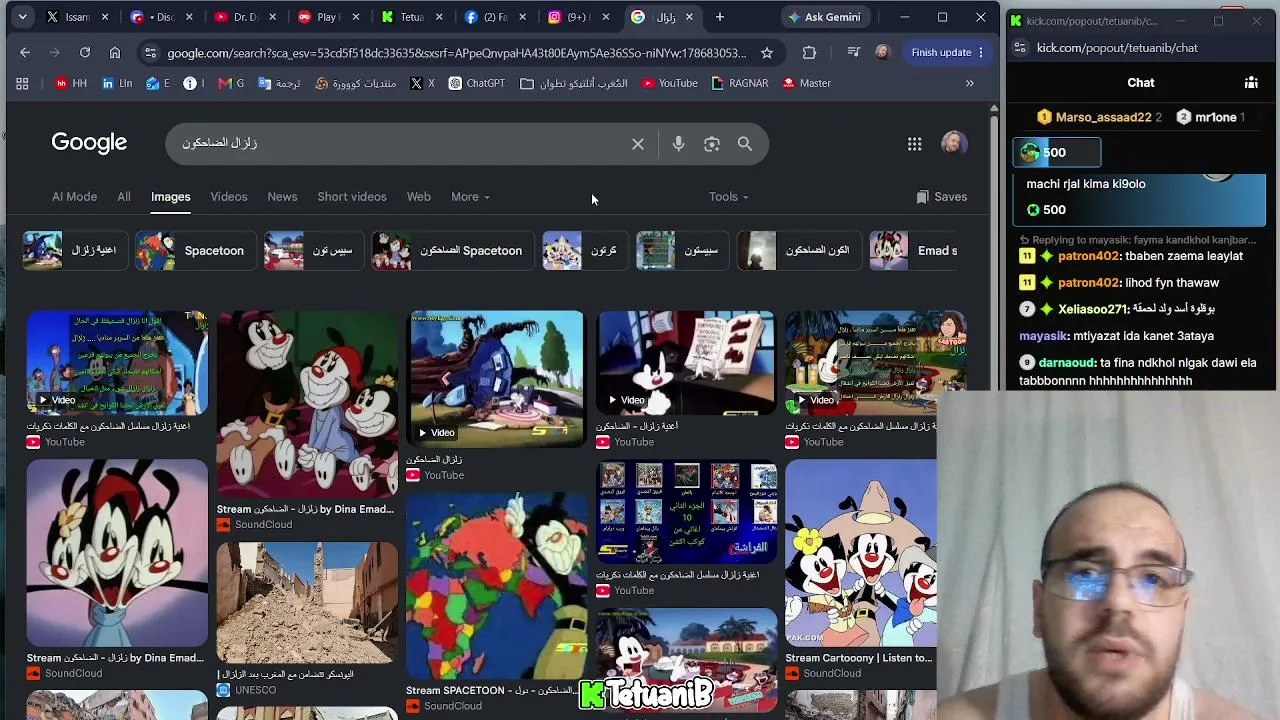Open the Saves collection
1280x720 pixels.
tap(942, 197)
